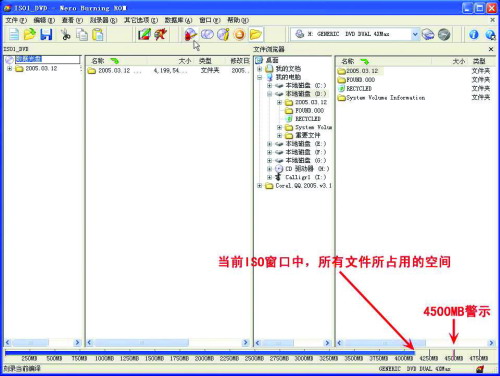
Task: Start burning with the burn disc icon
Action: pos(190,34)
